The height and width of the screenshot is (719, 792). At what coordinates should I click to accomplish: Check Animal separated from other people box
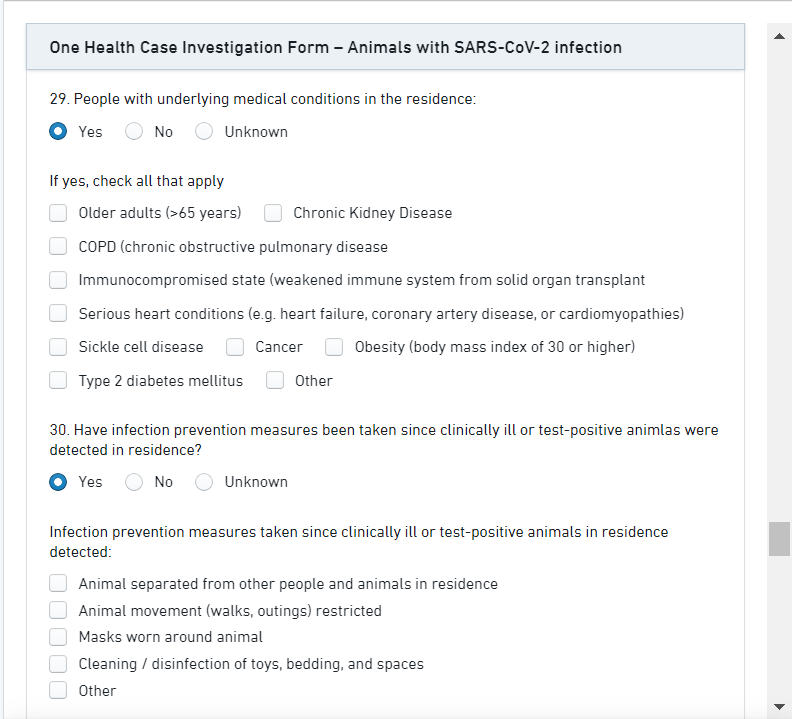(x=59, y=584)
